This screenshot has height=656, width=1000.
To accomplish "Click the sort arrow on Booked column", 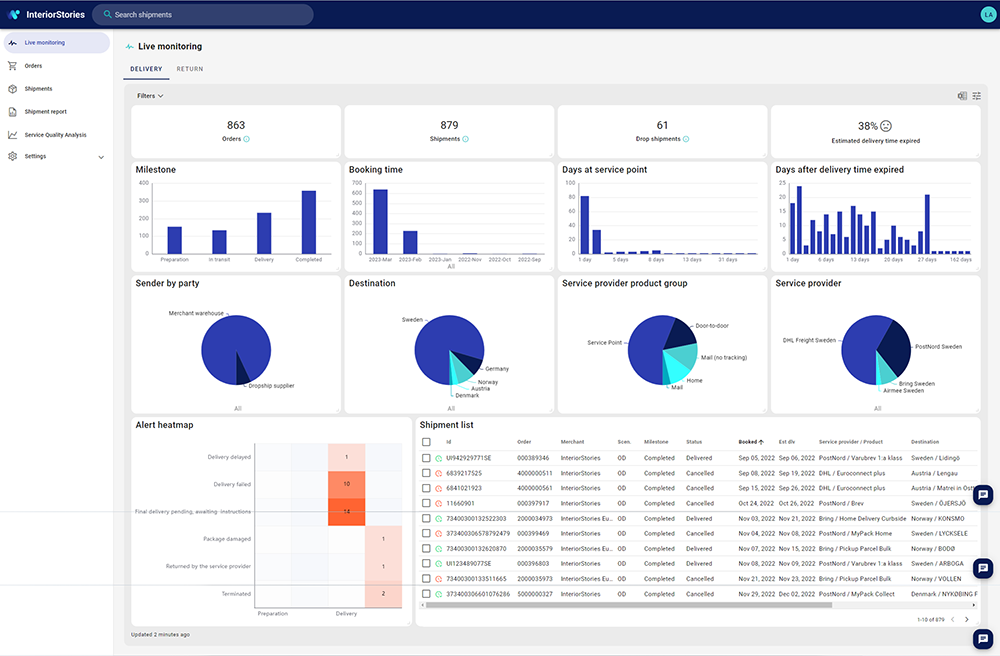I will click(x=761, y=442).
